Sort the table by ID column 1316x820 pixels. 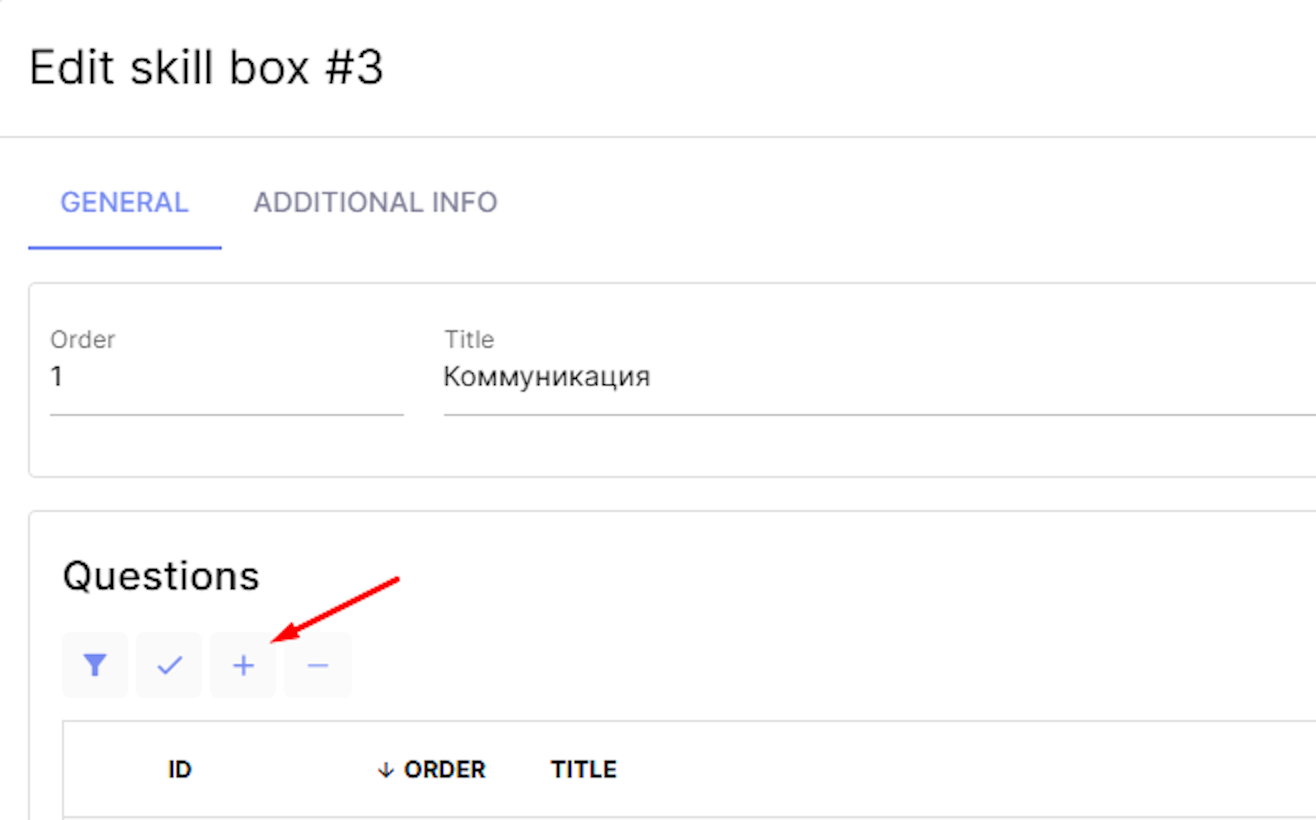click(x=180, y=770)
